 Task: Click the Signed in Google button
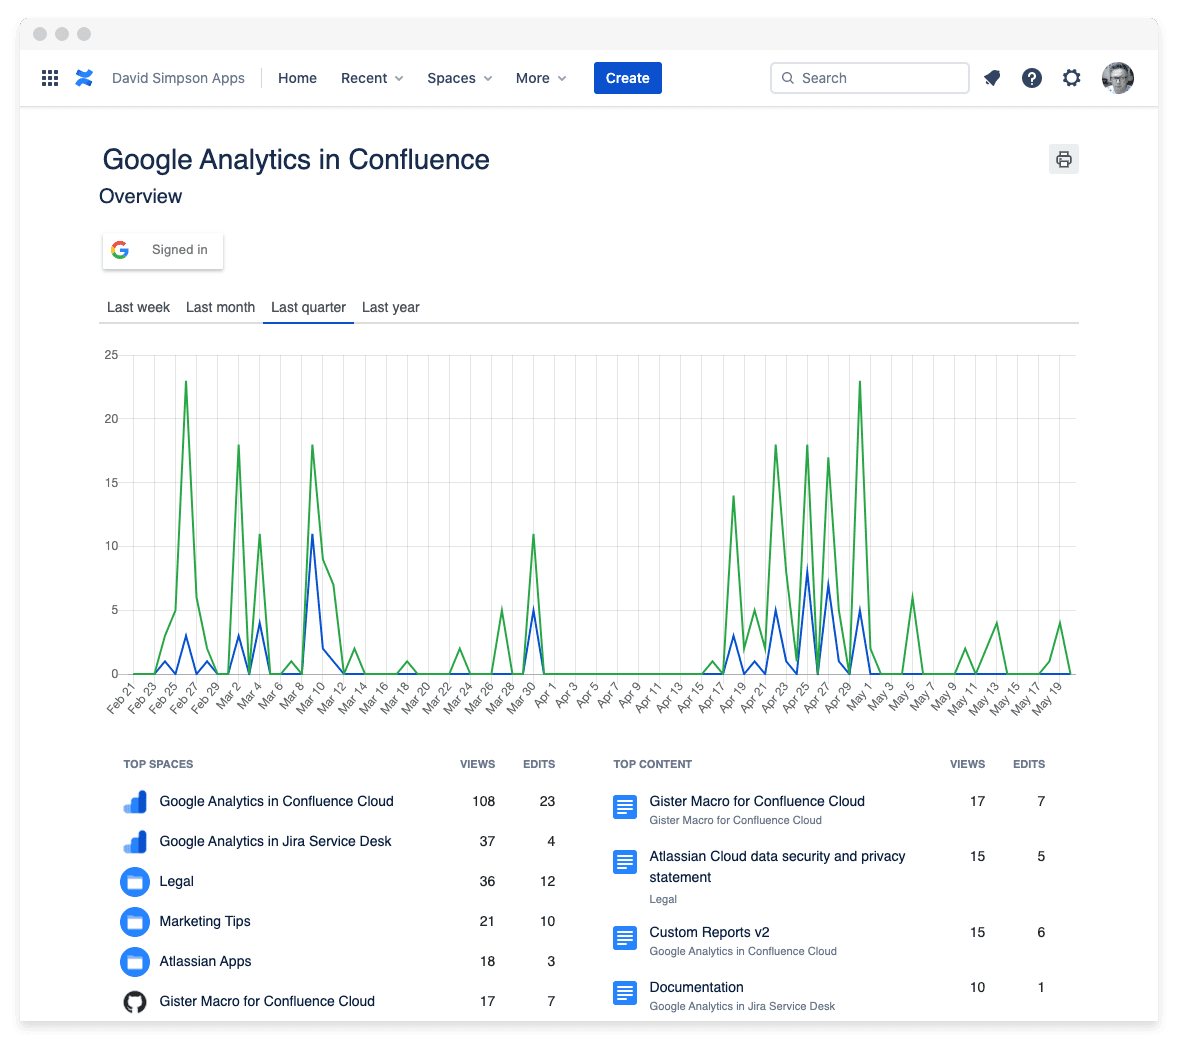coord(163,250)
